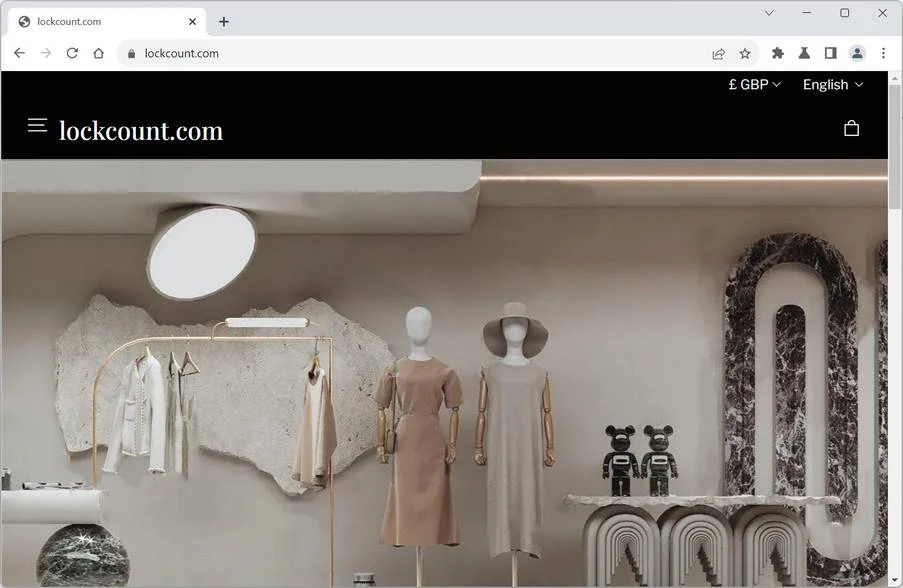Open the hamburger navigation menu
This screenshot has height=588, width=903.
click(x=37, y=125)
